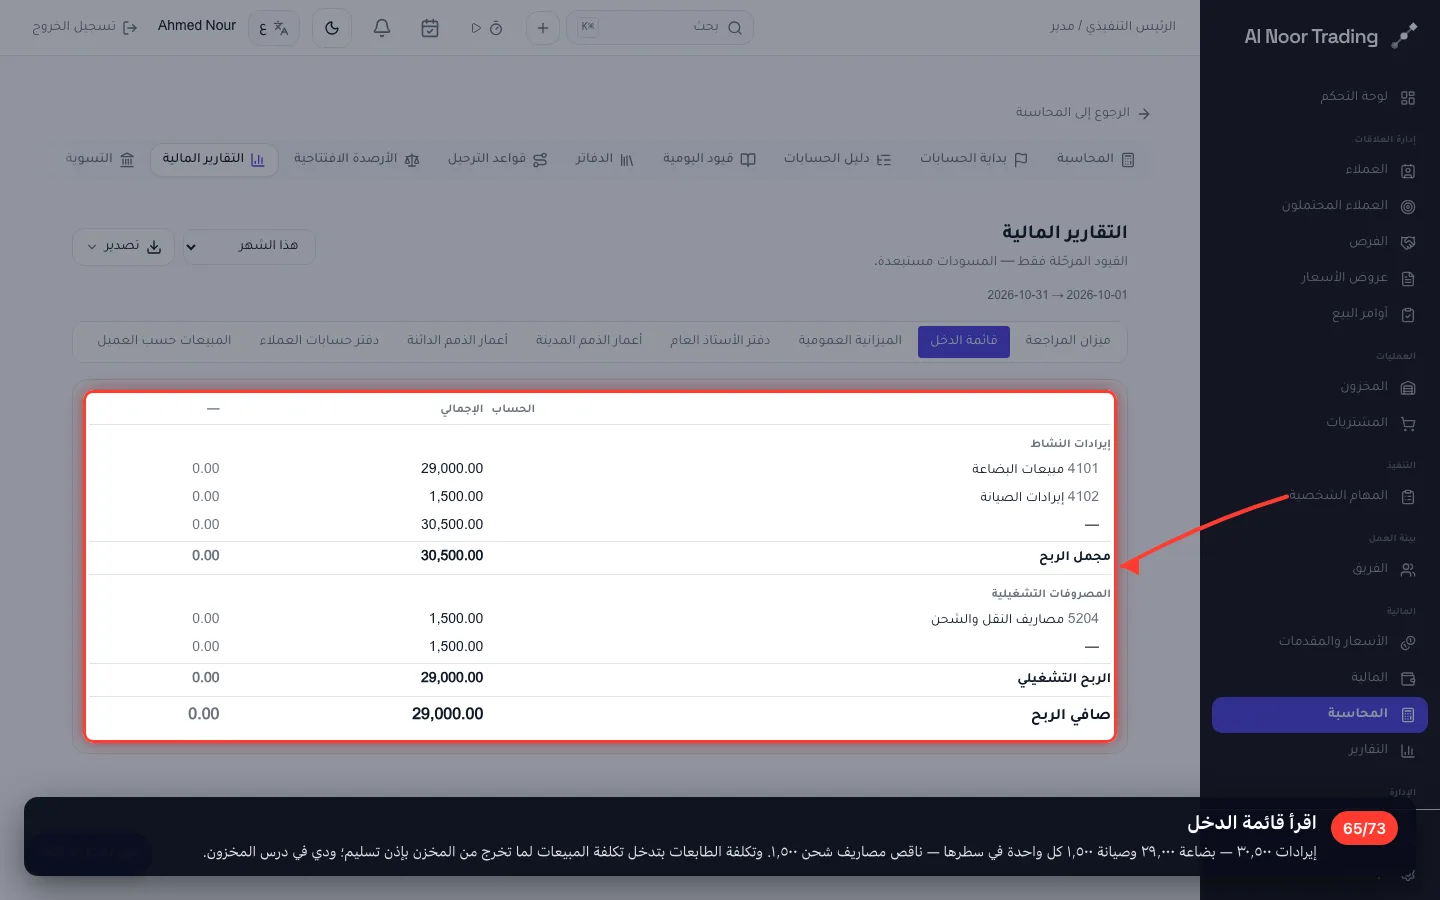Select المبيعات حسب العميل report tab
Image resolution: width=1440 pixels, height=900 pixels.
coord(164,341)
